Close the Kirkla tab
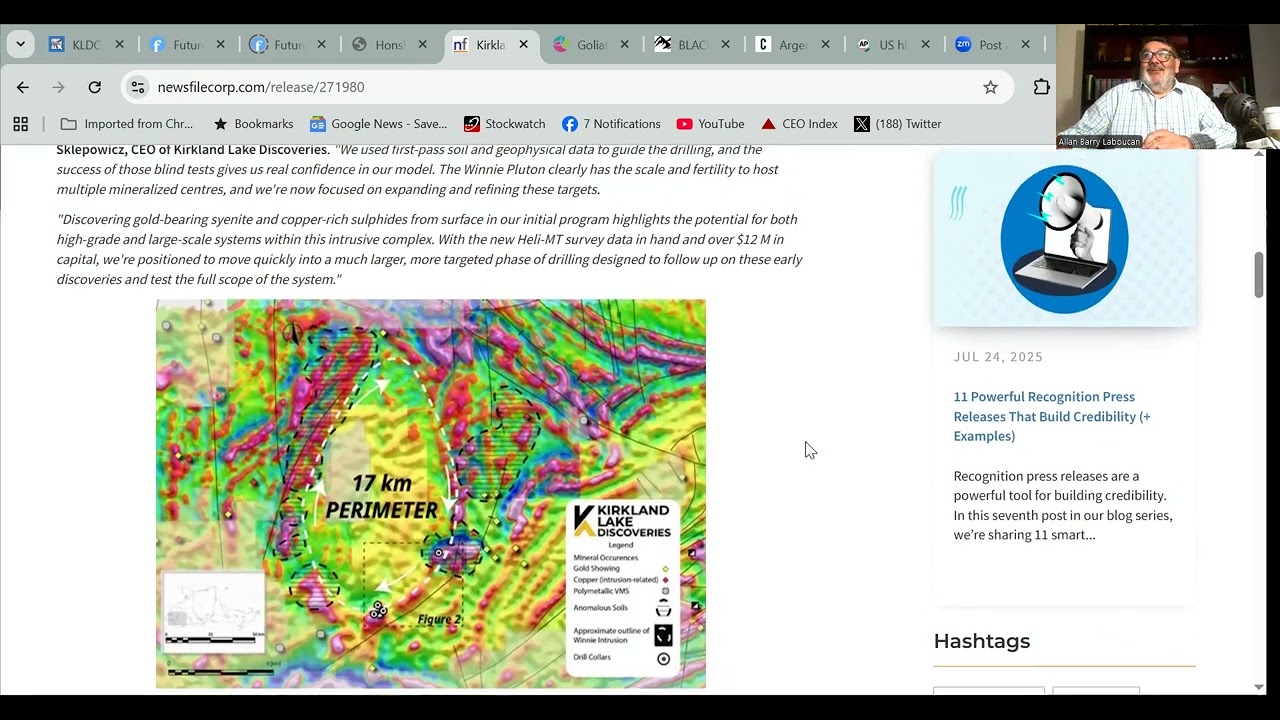 (523, 45)
